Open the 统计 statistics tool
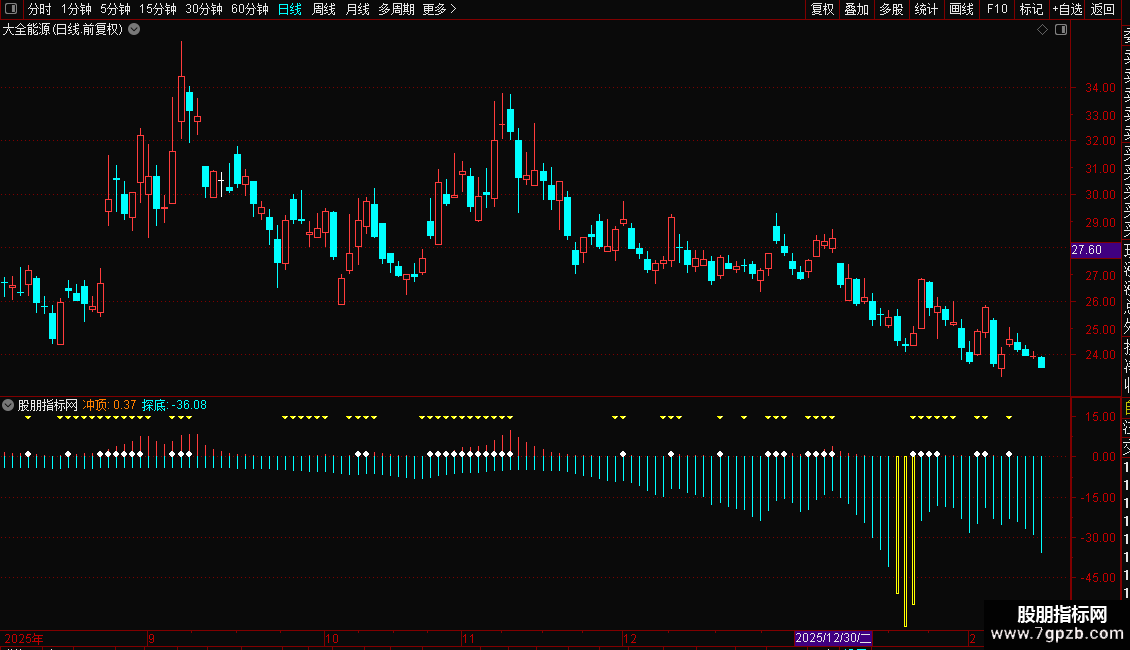This screenshot has height=650, width=1130. pyautogui.click(x=926, y=9)
